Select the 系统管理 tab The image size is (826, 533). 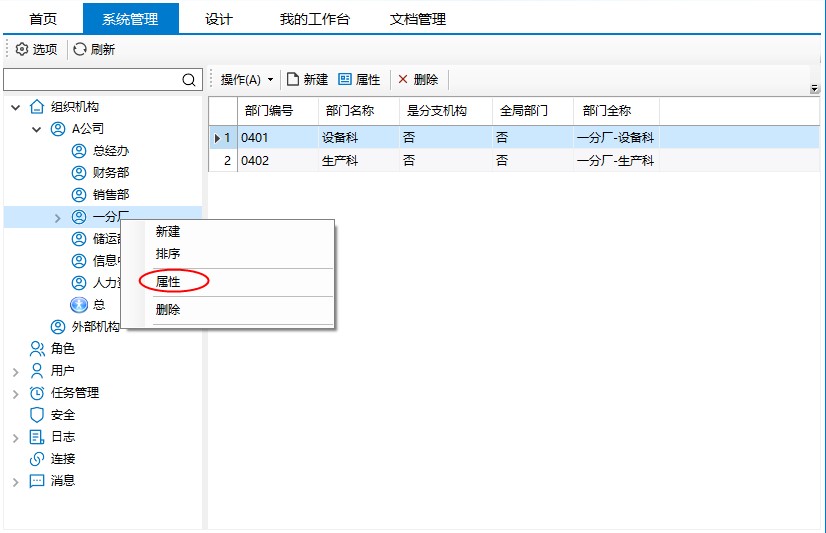coord(131,19)
